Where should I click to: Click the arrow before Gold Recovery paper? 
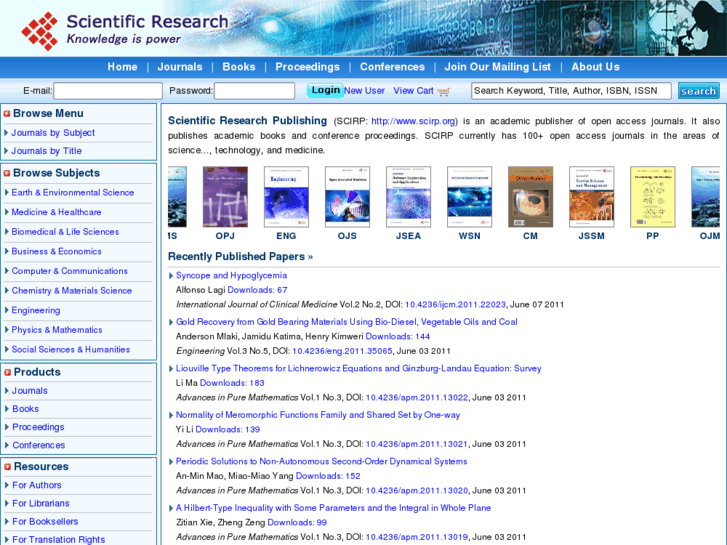[171, 322]
